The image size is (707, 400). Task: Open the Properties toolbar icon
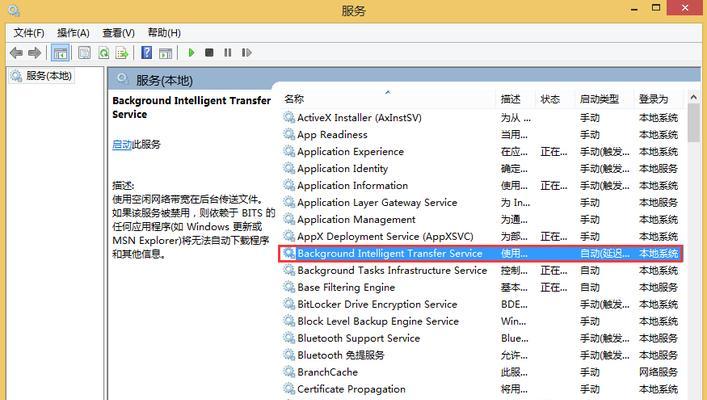click(x=84, y=53)
